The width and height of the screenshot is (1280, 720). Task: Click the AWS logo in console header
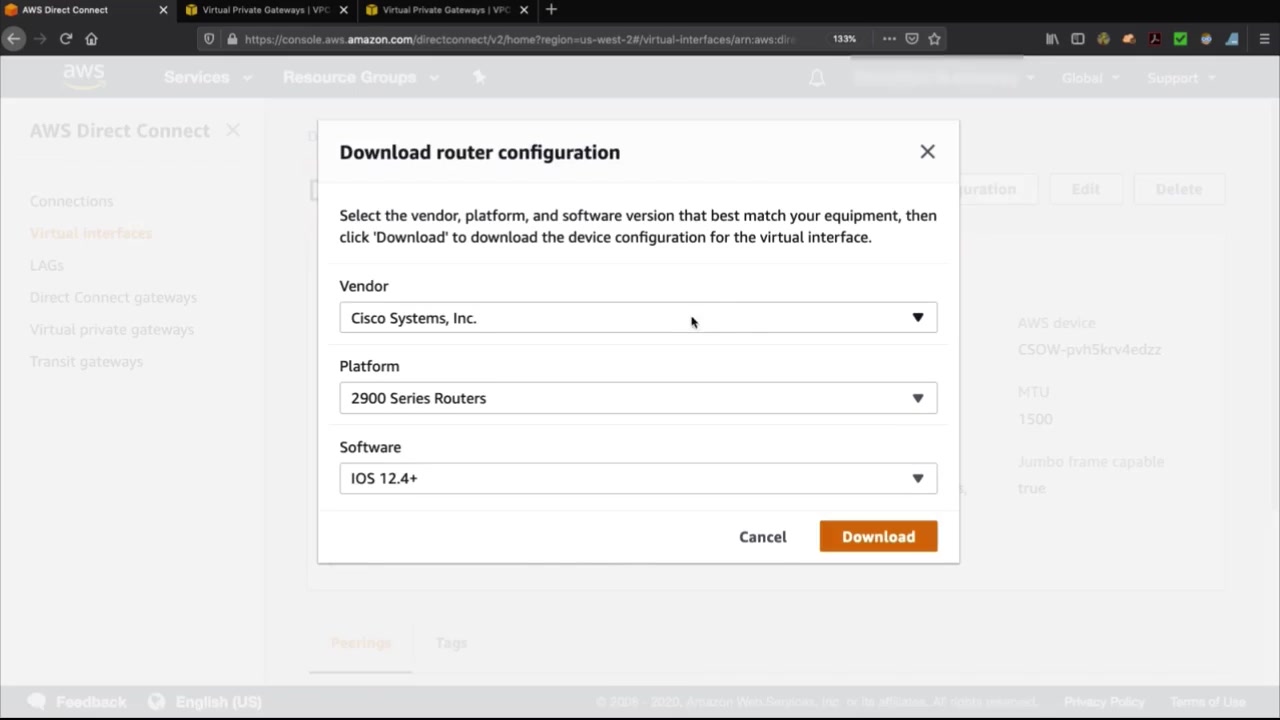coord(84,77)
